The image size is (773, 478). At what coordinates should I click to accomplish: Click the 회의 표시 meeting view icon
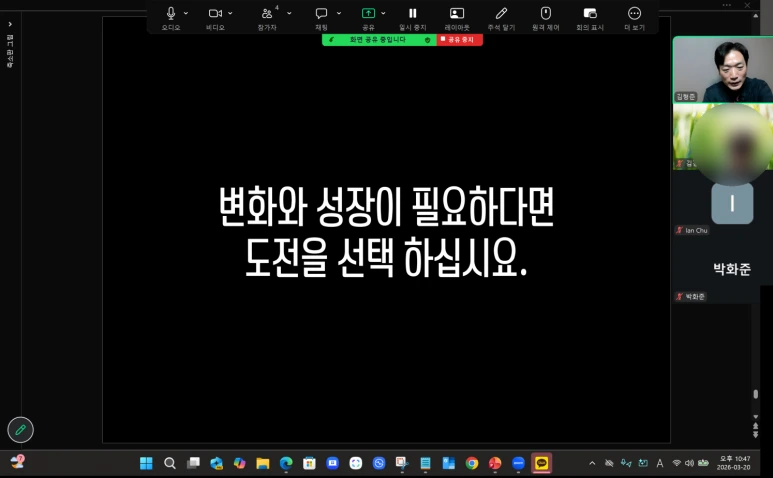[x=590, y=13]
